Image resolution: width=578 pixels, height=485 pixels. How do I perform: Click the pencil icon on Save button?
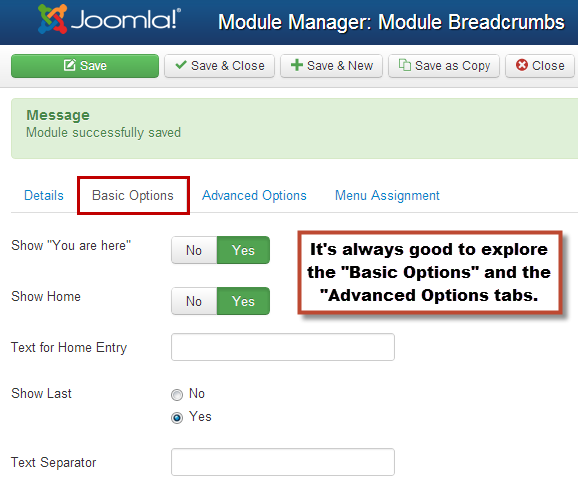click(70, 65)
